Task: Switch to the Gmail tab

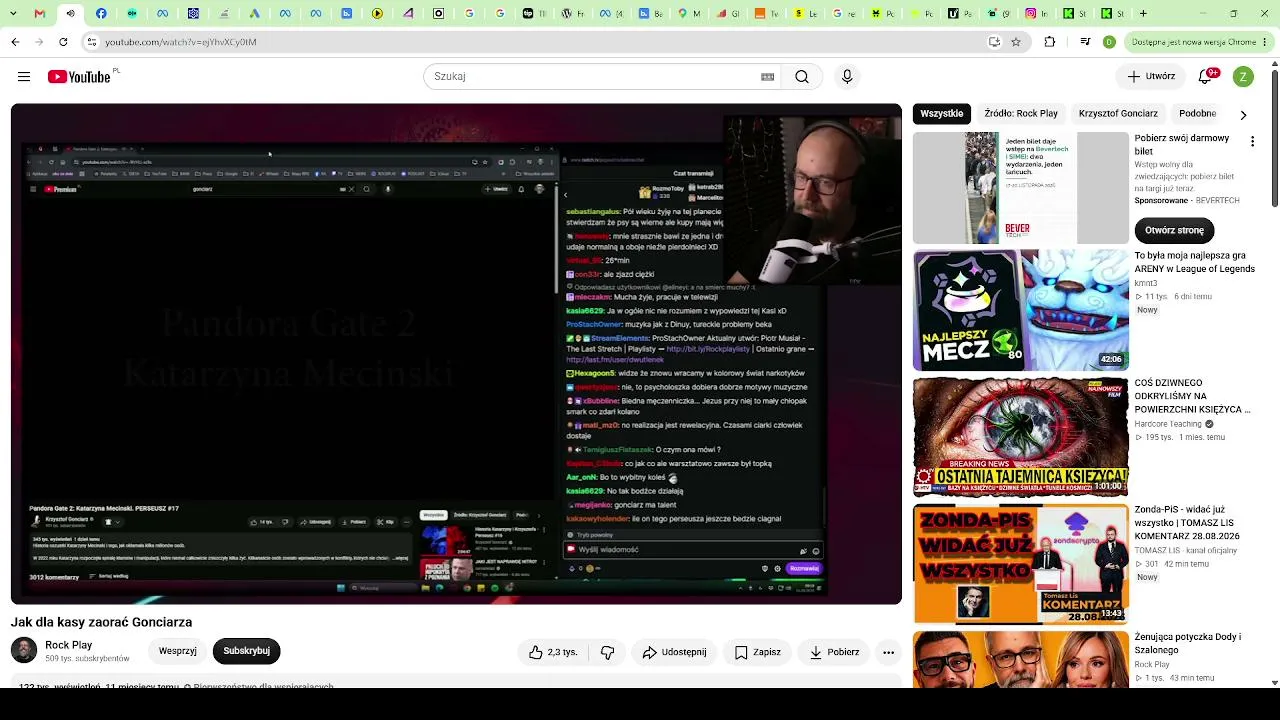Action: (40, 14)
